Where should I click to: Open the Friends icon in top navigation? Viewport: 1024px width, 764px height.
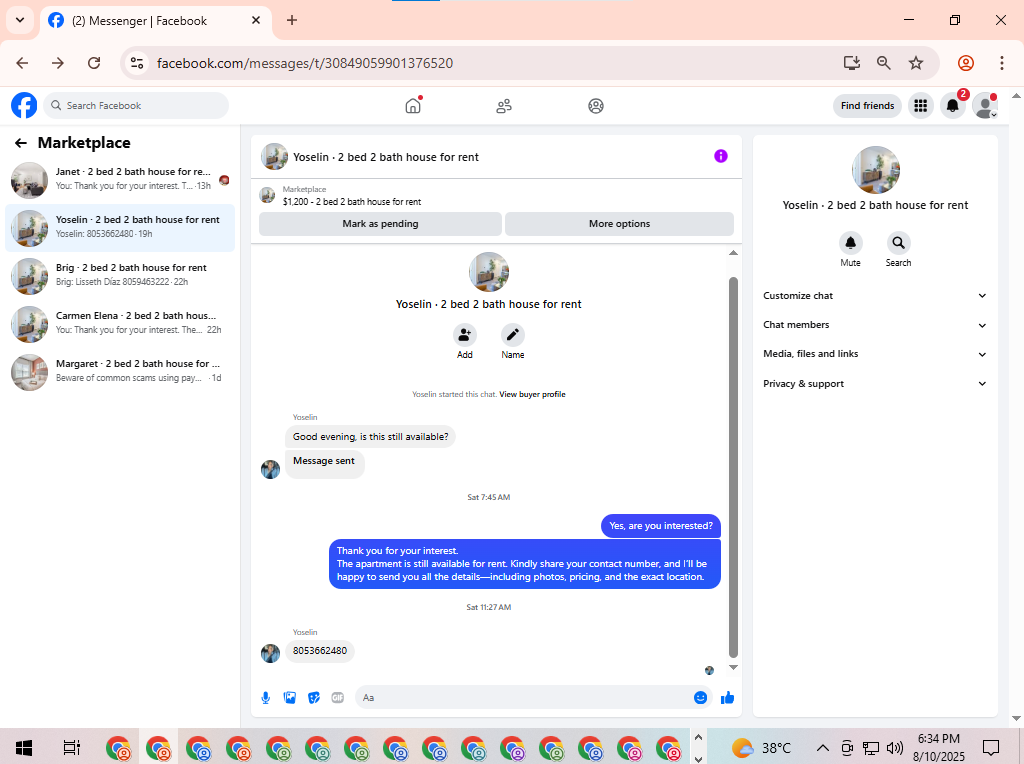(x=504, y=106)
